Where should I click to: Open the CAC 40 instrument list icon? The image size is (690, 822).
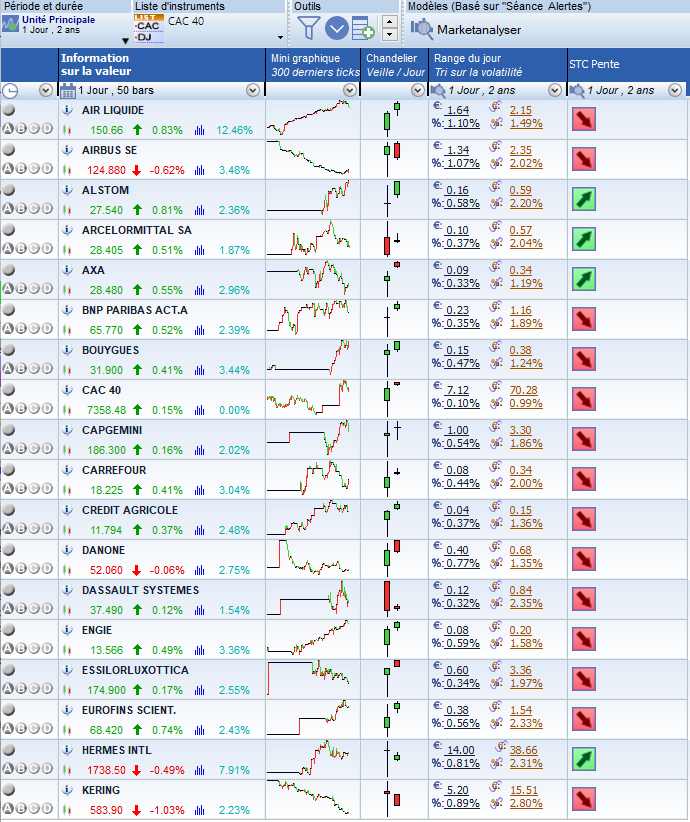click(148, 29)
